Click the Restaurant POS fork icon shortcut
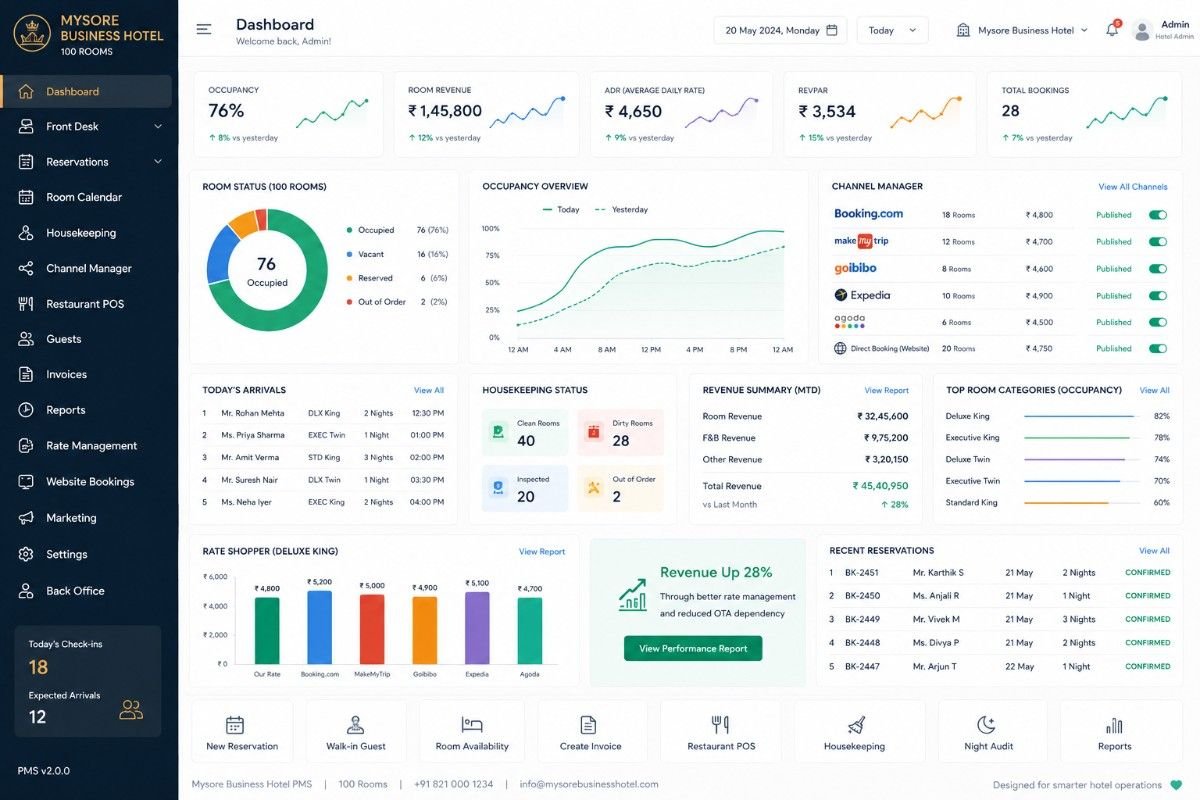The height and width of the screenshot is (800, 1200). [x=720, y=724]
